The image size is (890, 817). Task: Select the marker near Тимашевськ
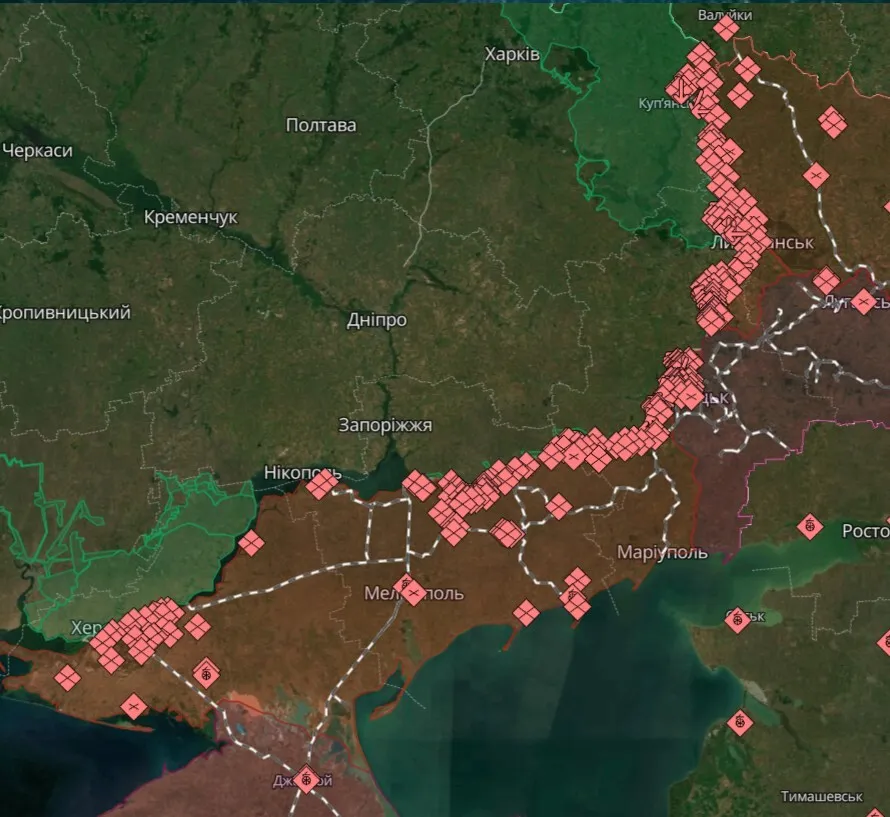tap(740, 722)
